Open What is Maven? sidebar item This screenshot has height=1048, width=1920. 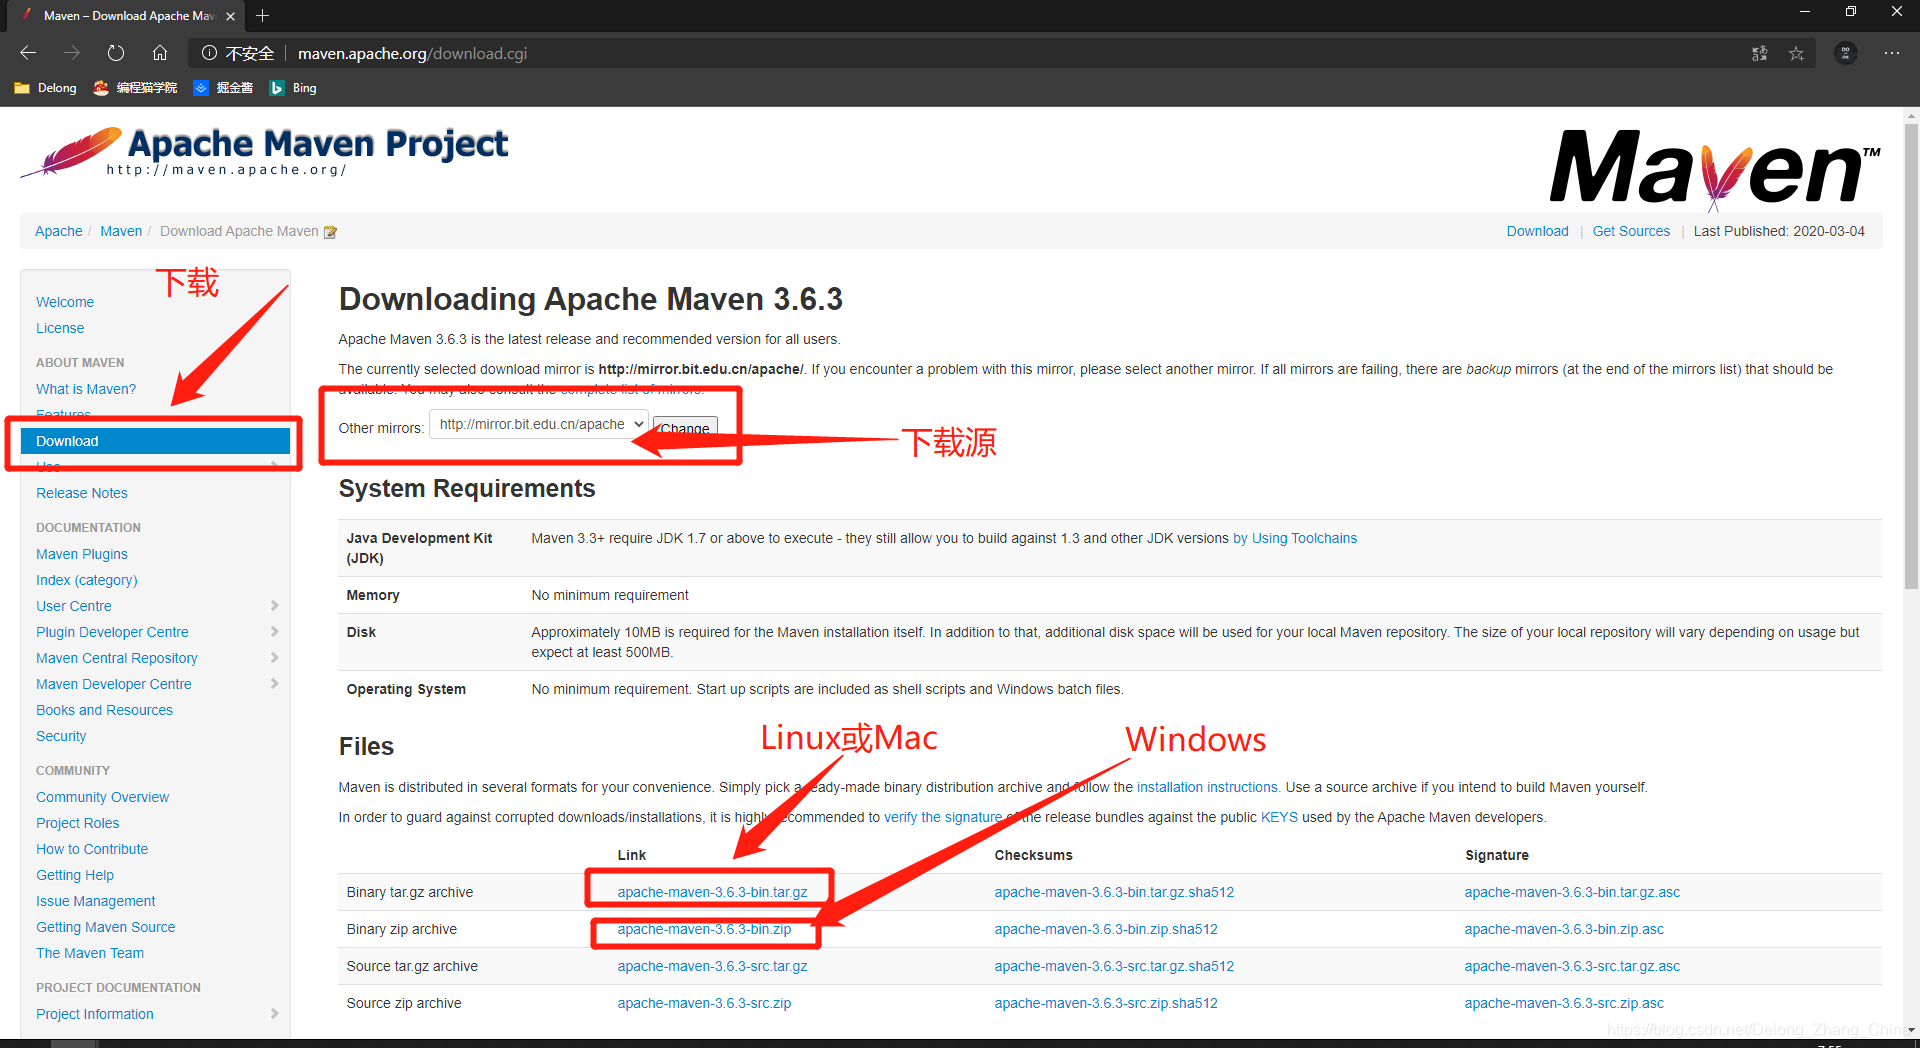click(x=86, y=389)
